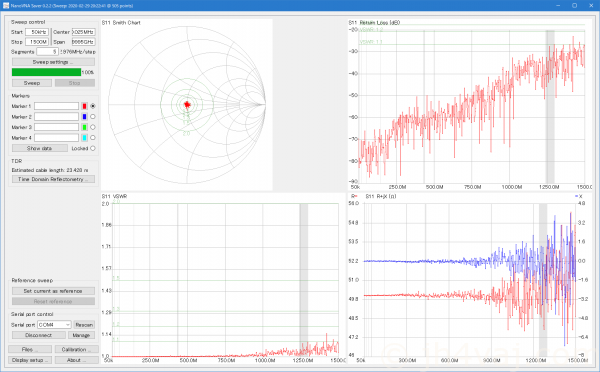Viewport: 600px width, 372px height.
Task: Click Set current as reference
Action: click(53, 291)
